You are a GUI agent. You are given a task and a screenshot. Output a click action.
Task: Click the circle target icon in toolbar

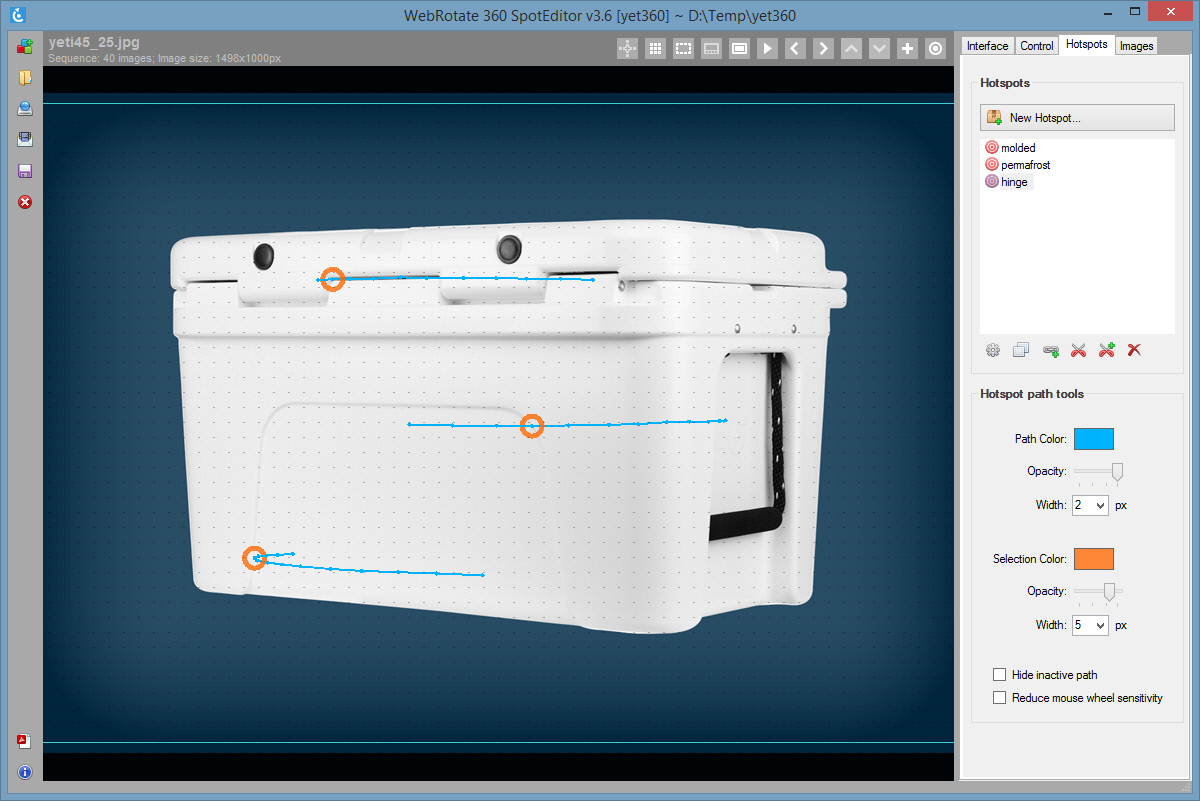pos(935,48)
